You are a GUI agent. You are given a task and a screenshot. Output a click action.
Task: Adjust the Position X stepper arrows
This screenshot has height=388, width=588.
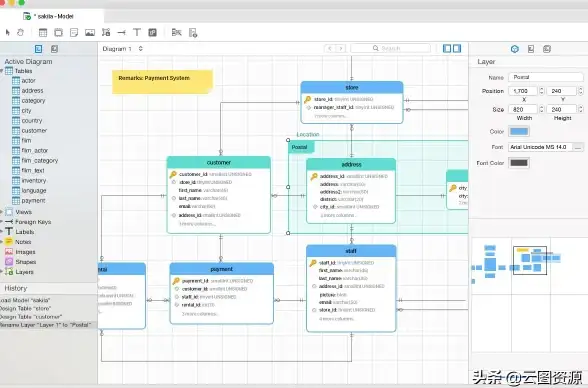click(542, 91)
